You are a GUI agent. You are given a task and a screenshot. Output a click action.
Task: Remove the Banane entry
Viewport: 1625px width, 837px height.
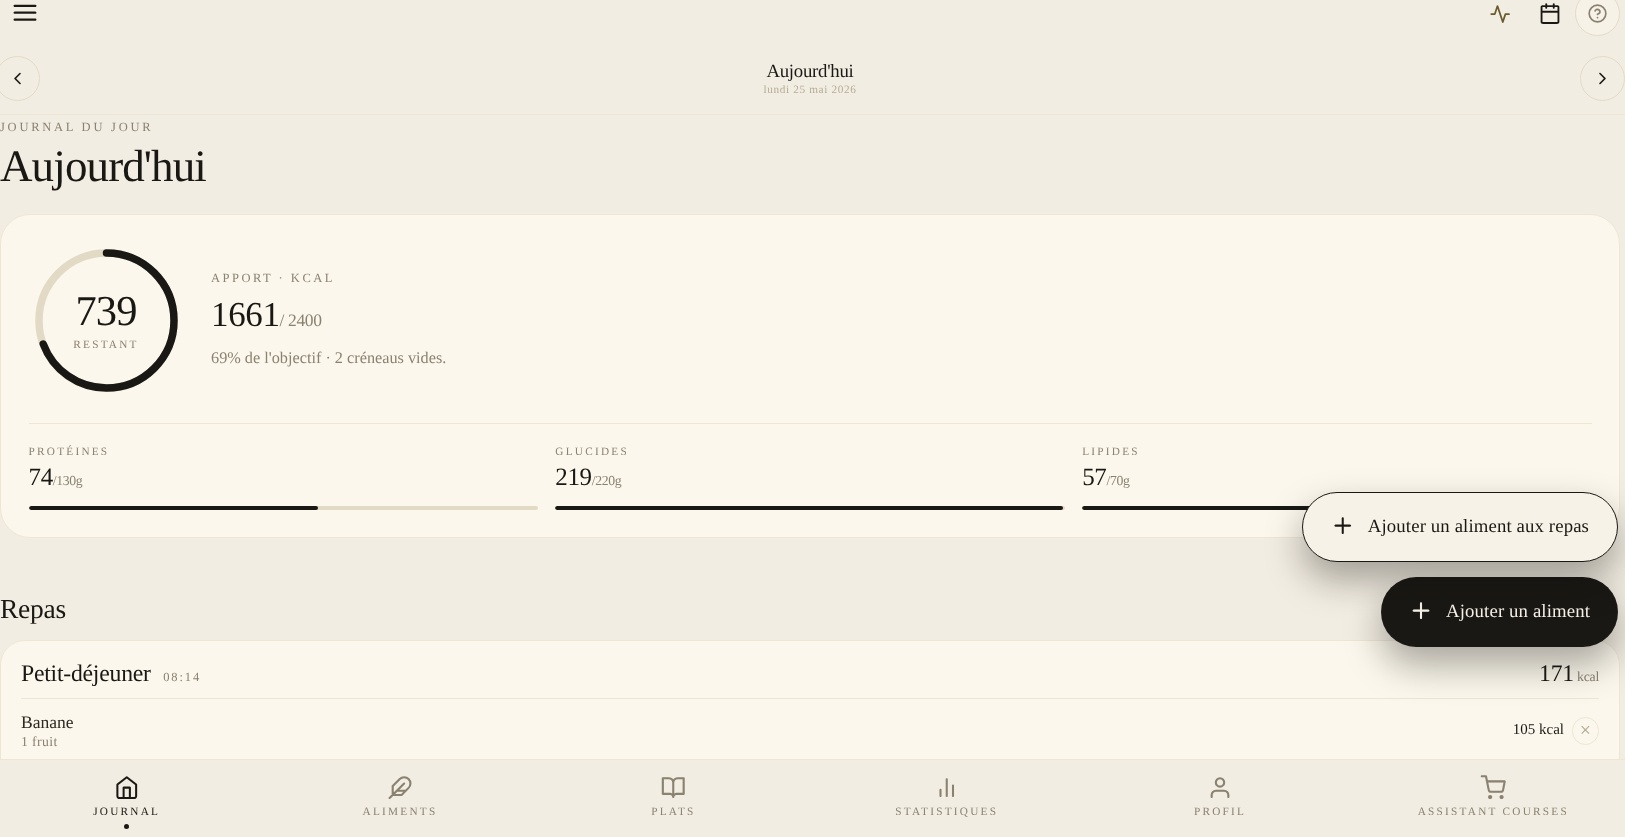(x=1585, y=730)
